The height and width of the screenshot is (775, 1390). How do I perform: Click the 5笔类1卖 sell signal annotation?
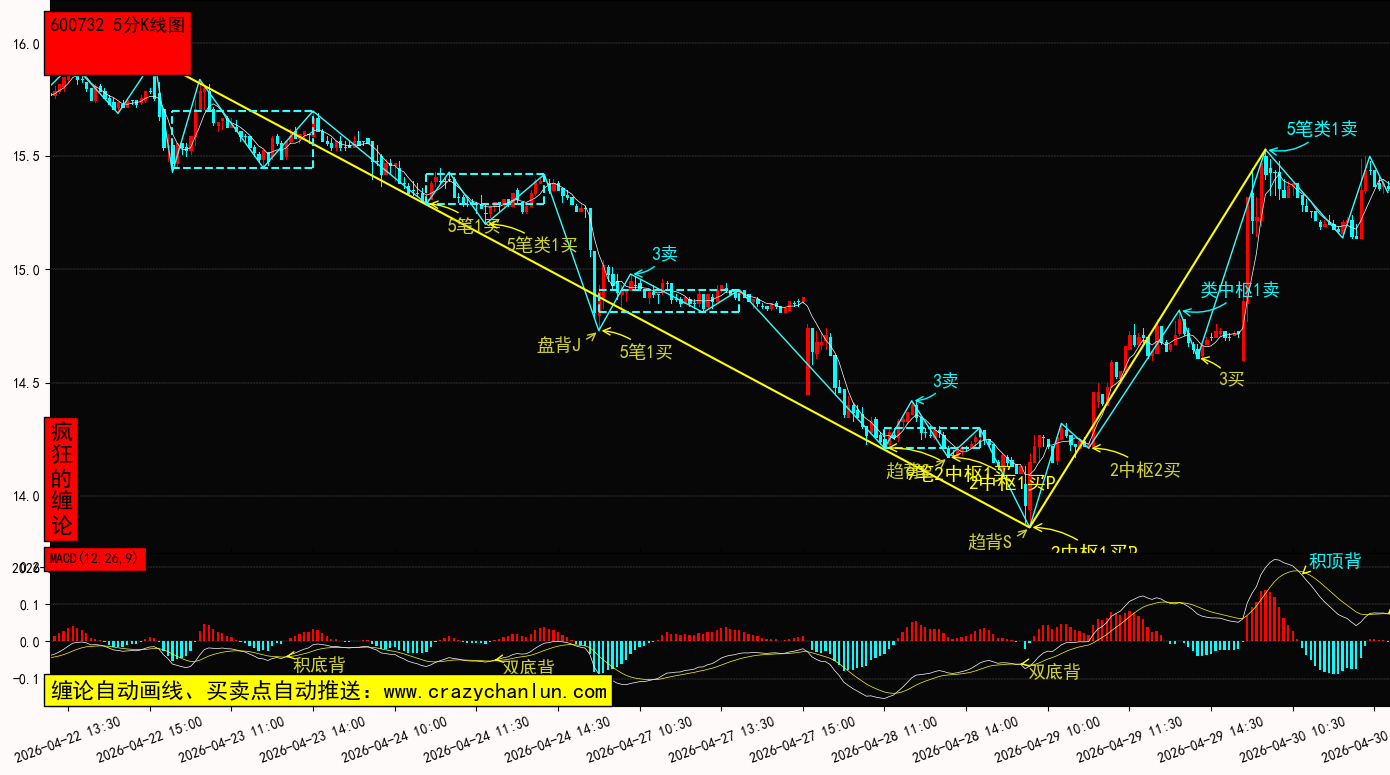coord(1321,129)
